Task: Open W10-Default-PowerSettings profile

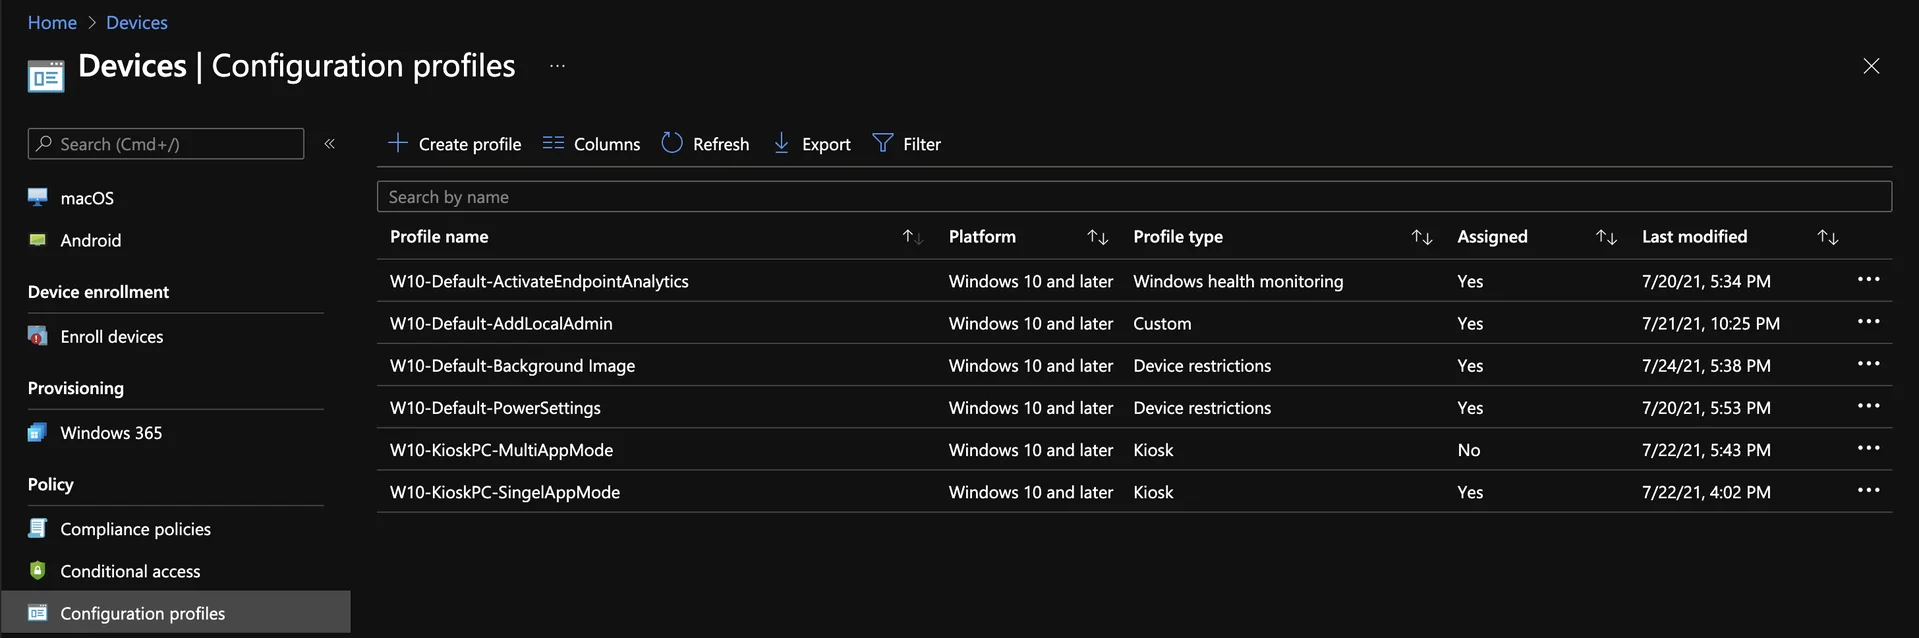Action: (495, 408)
